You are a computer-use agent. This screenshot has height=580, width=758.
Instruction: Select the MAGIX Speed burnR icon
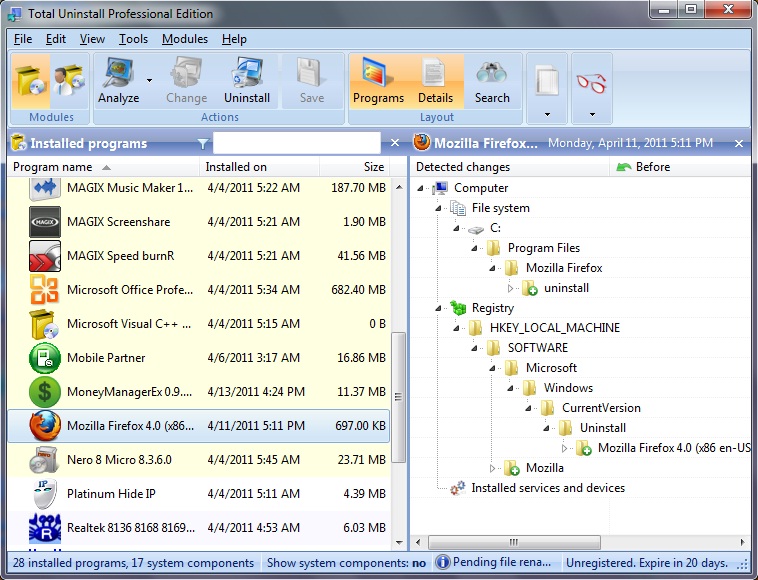[x=44, y=256]
